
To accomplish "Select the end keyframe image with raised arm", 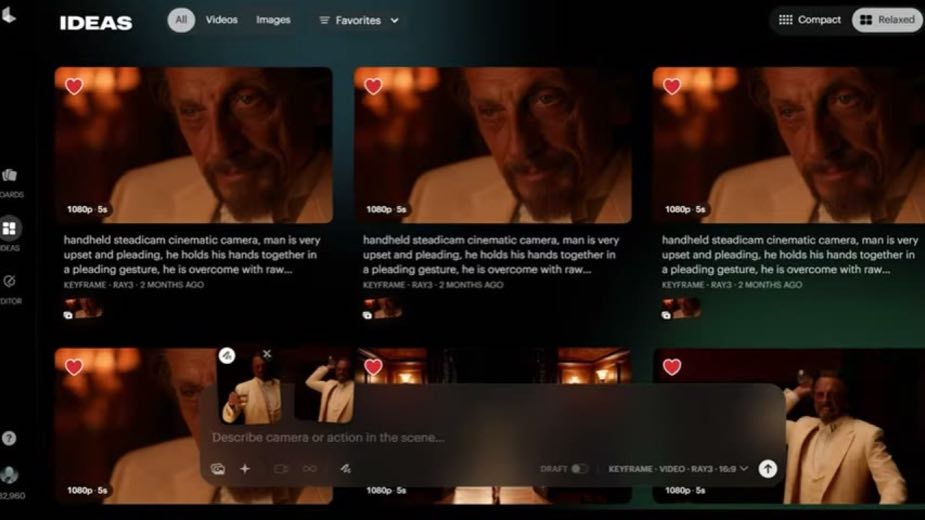I will coord(324,385).
